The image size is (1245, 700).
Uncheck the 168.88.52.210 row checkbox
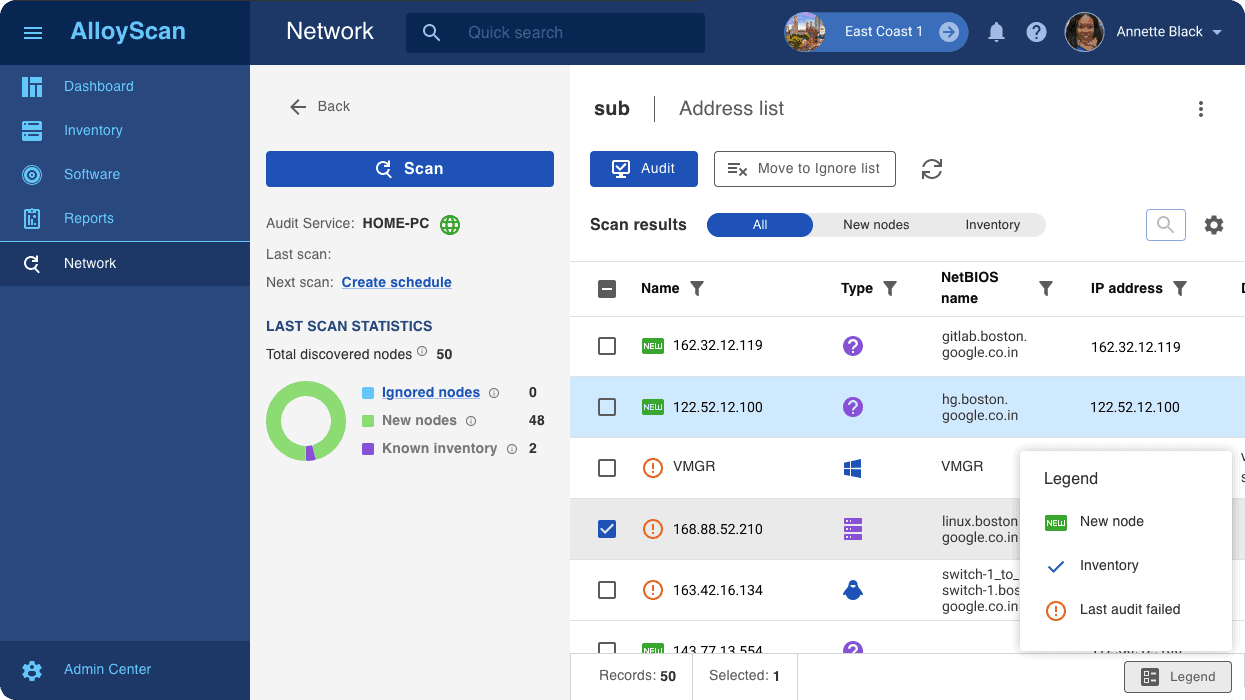point(607,529)
